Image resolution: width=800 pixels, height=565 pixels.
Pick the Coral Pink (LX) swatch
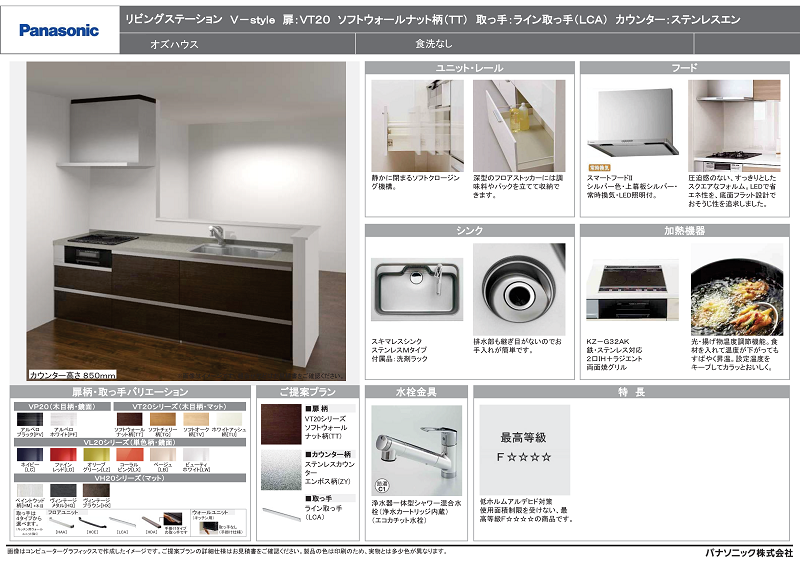(x=130, y=455)
